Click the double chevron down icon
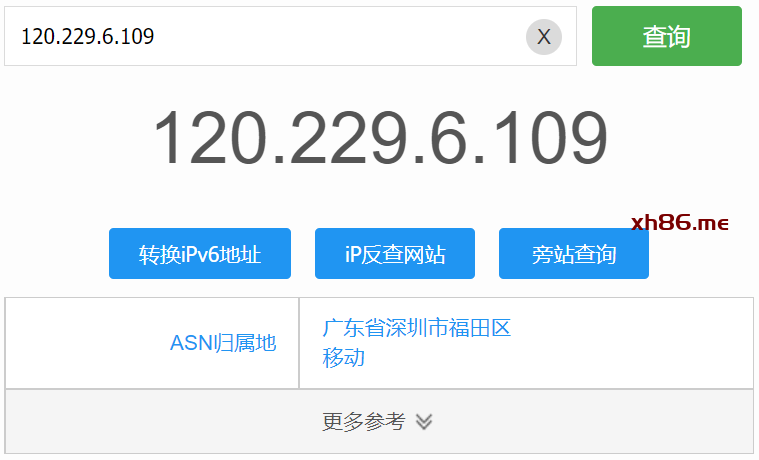The height and width of the screenshot is (460, 759). click(424, 422)
